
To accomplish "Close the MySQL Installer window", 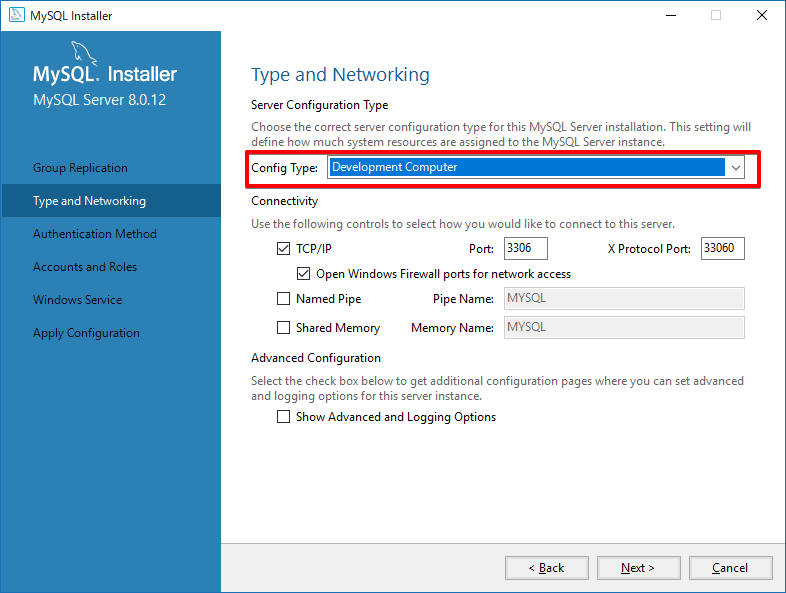I will pyautogui.click(x=762, y=16).
